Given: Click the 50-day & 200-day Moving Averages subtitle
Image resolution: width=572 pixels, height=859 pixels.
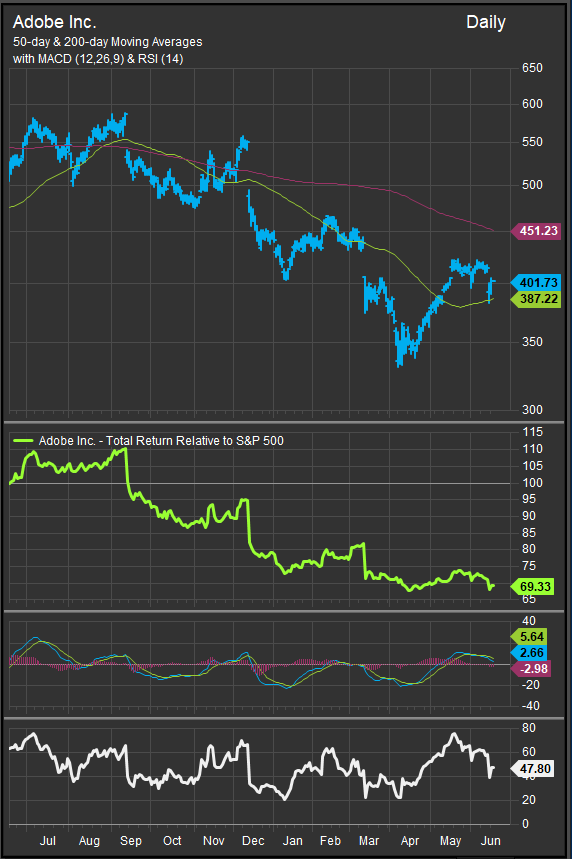Looking at the screenshot, I should pyautogui.click(x=107, y=42).
